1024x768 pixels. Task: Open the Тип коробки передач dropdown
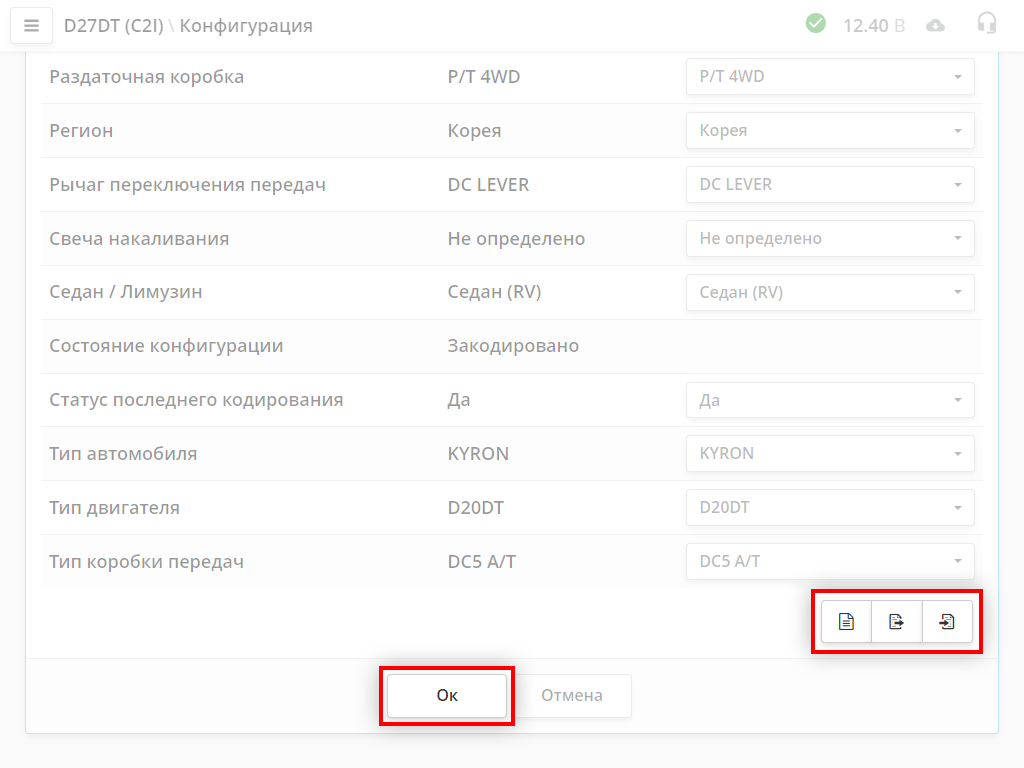click(830, 562)
